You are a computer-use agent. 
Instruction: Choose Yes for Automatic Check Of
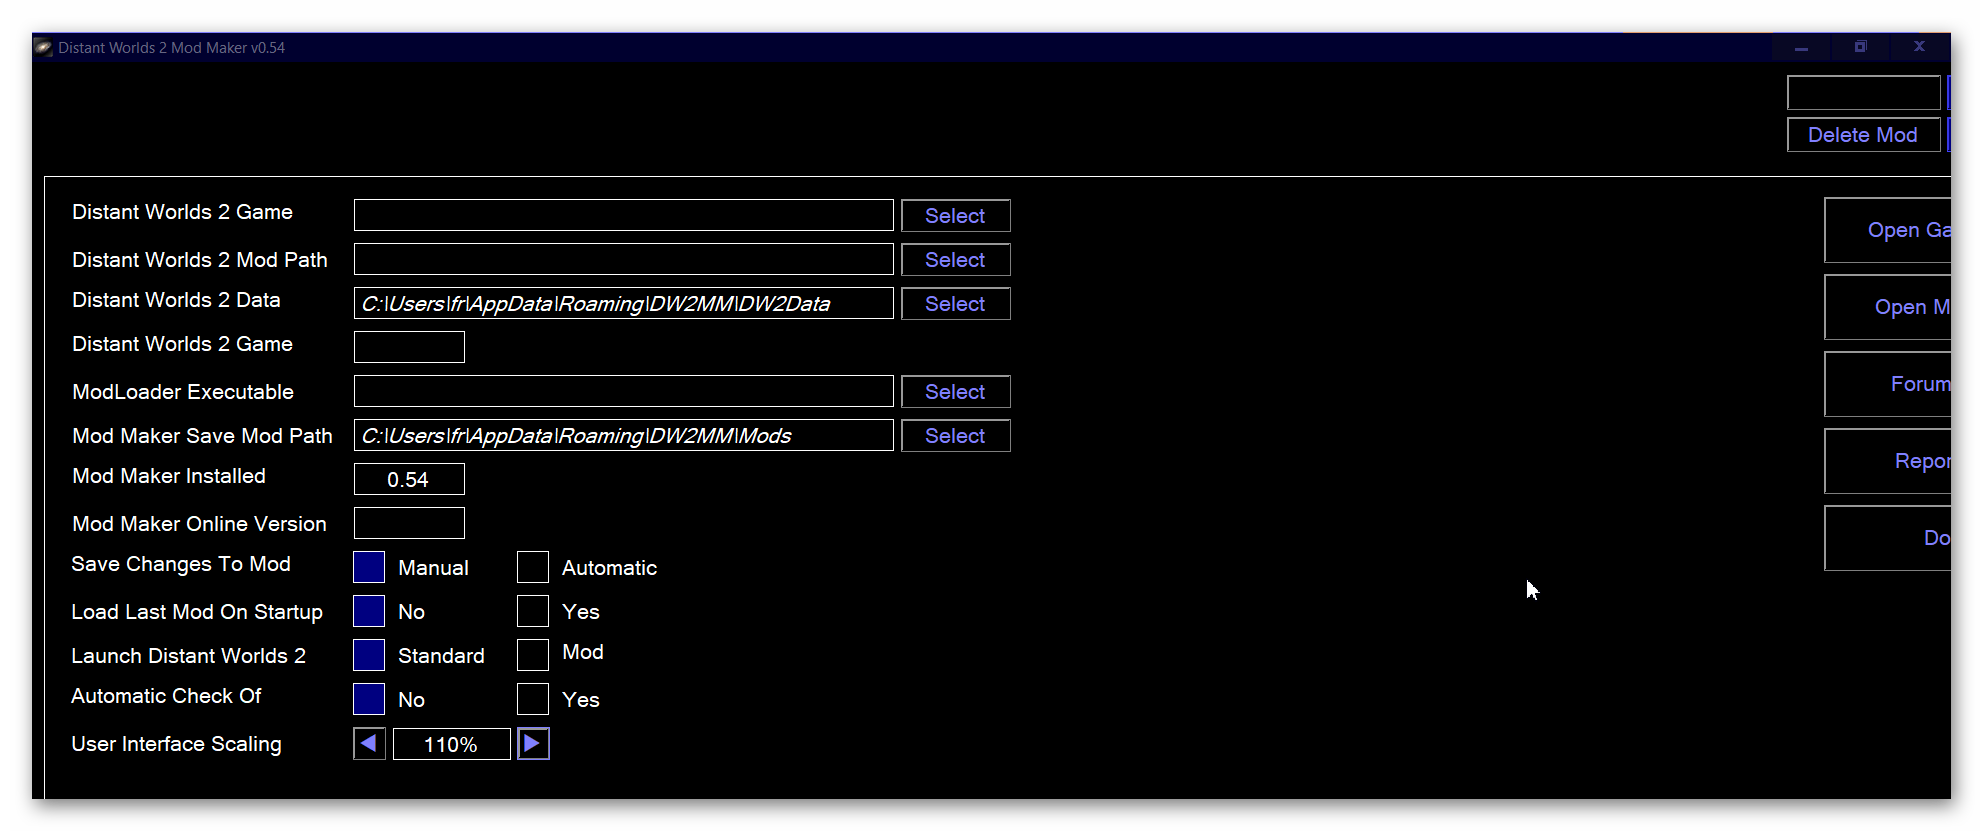click(x=533, y=699)
